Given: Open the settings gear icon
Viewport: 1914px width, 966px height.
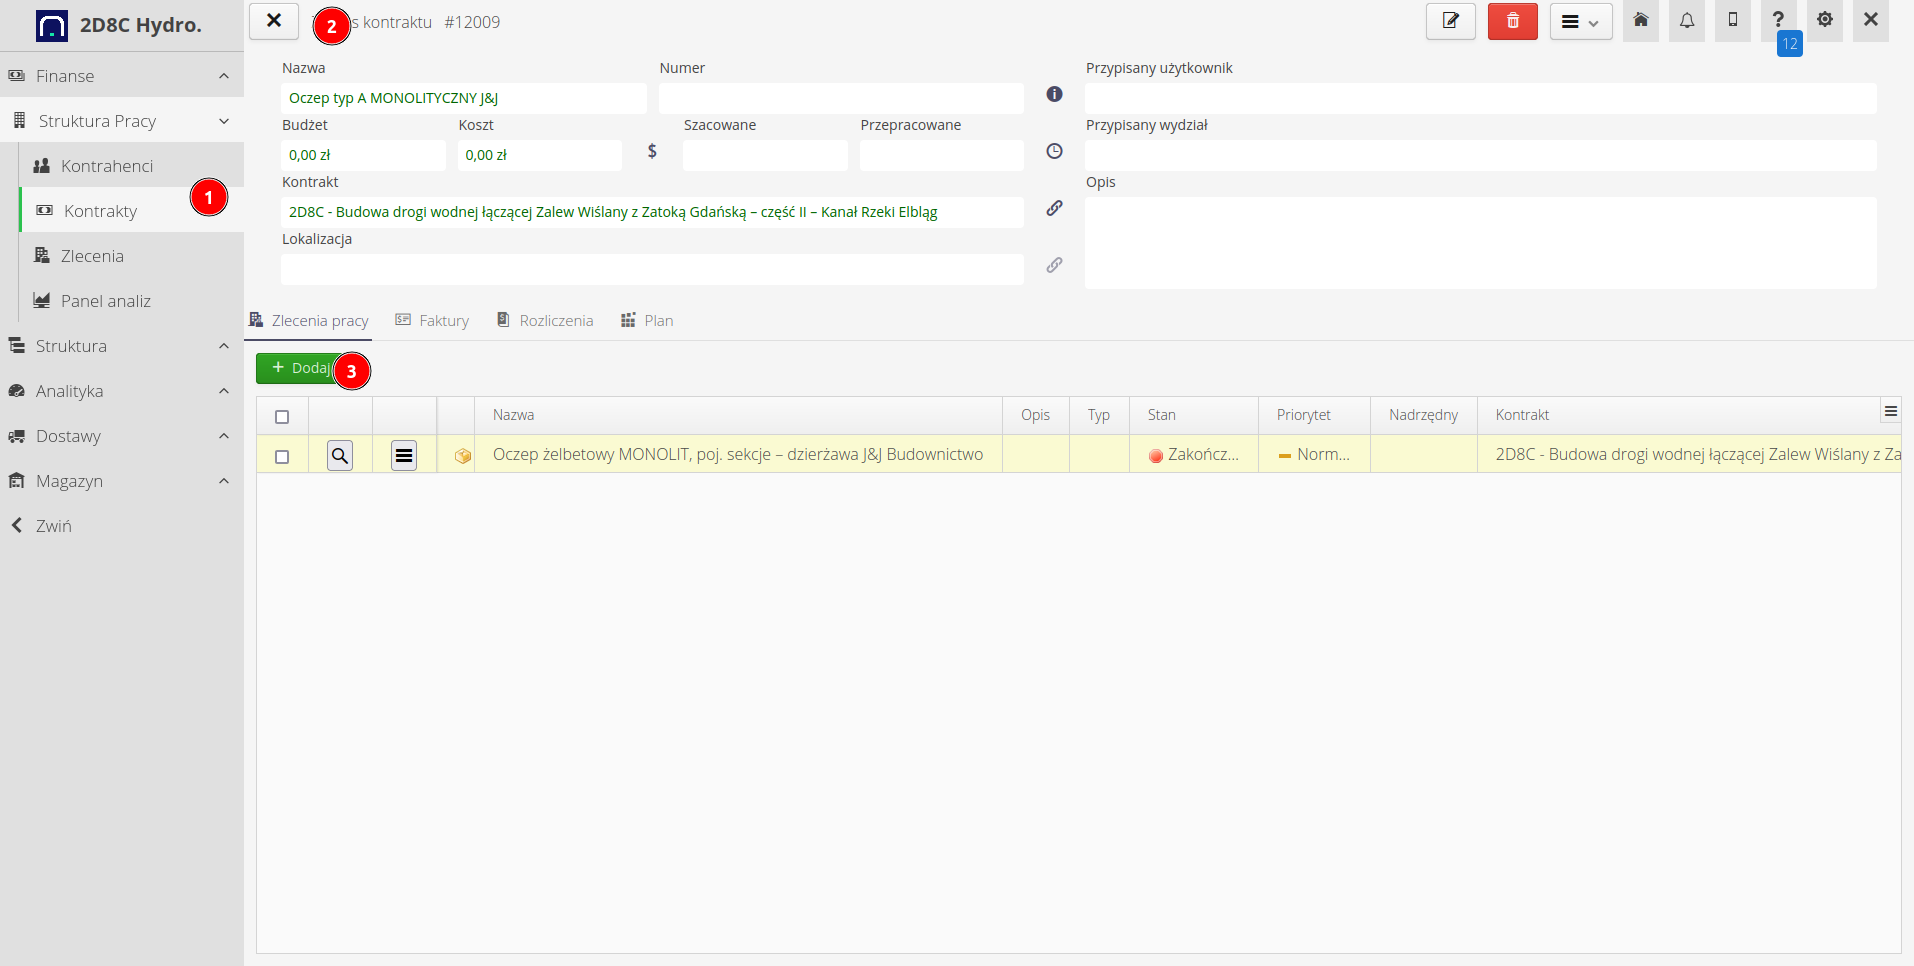Looking at the screenshot, I should pyautogui.click(x=1824, y=20).
